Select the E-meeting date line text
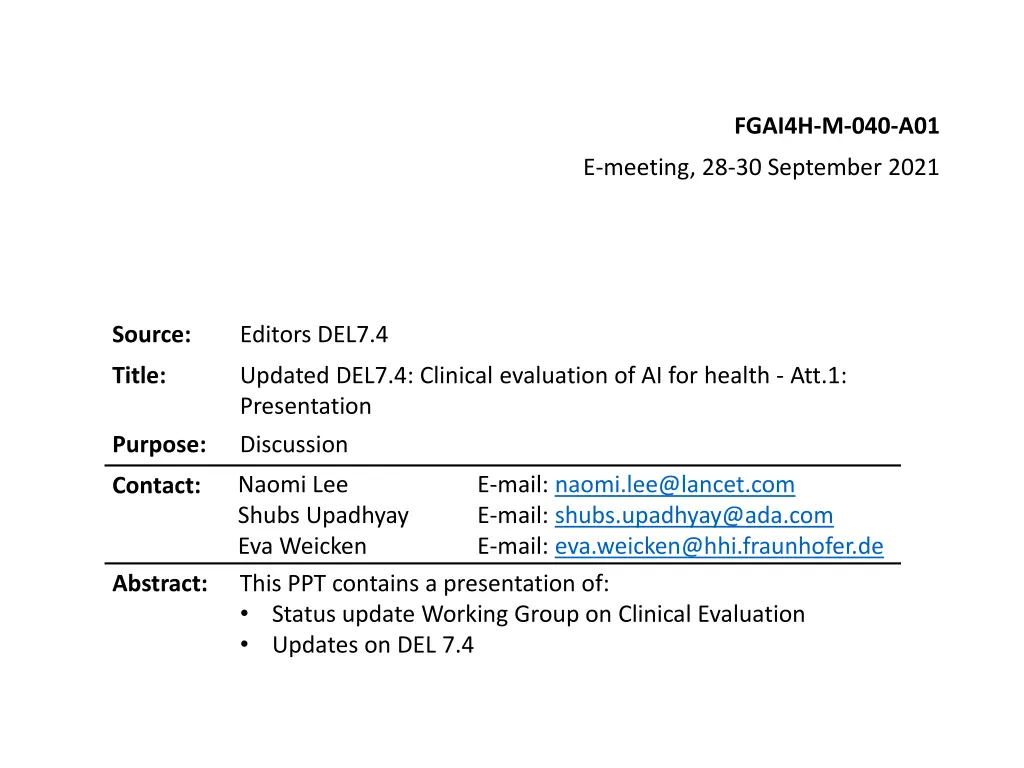Screen dimensions: 1024x768 [761, 167]
